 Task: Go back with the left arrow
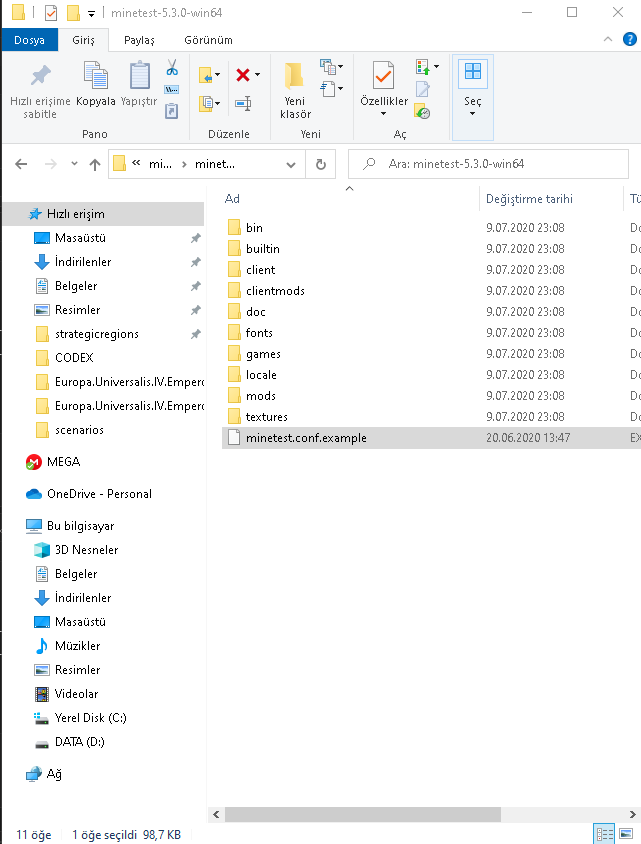coord(21,164)
